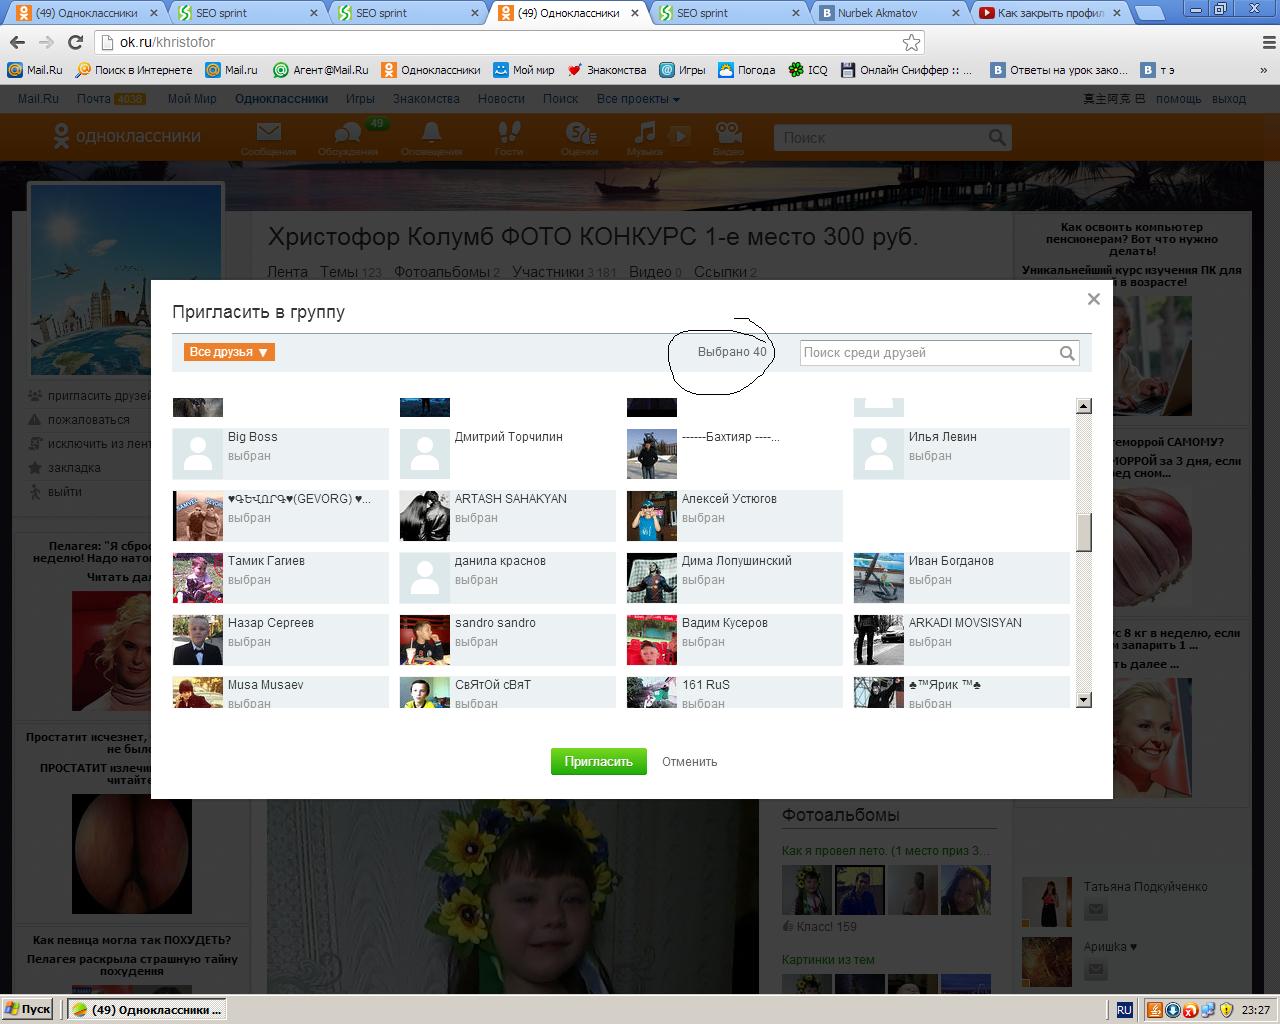Click пожаловаться in left sidebar
1280x1024 pixels.
pyautogui.click(x=88, y=420)
